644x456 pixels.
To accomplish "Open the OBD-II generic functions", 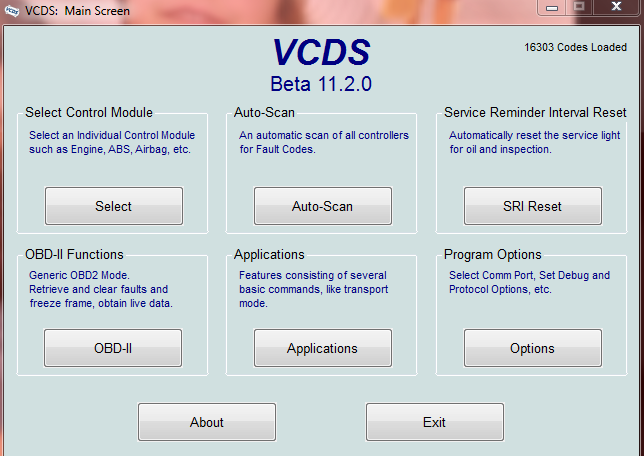I will click(x=113, y=348).
